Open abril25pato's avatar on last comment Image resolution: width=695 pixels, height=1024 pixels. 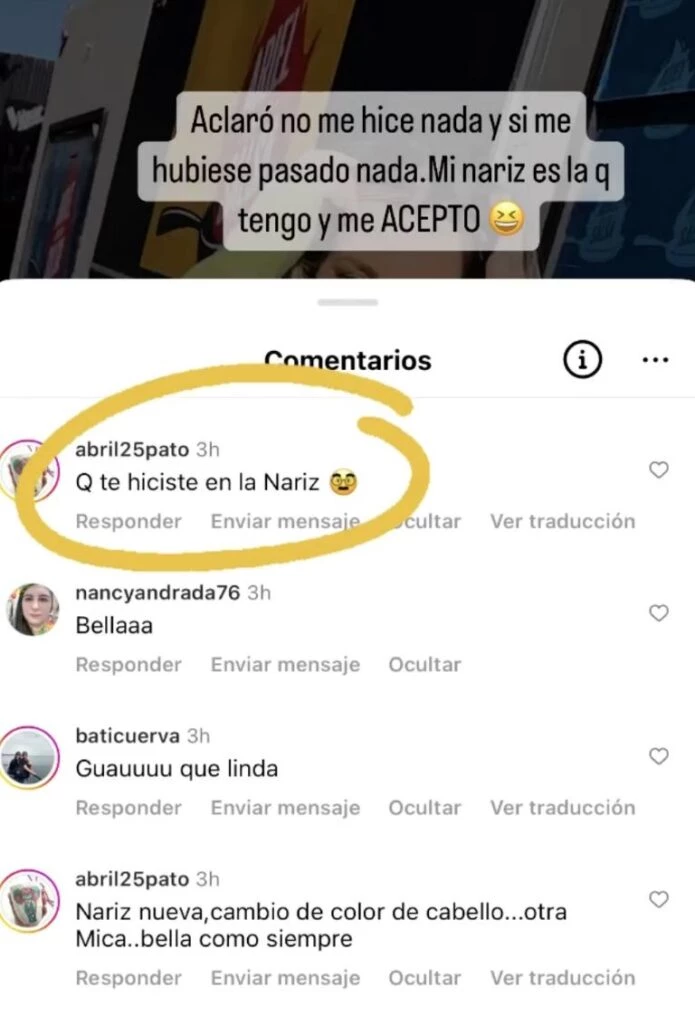tap(29, 900)
